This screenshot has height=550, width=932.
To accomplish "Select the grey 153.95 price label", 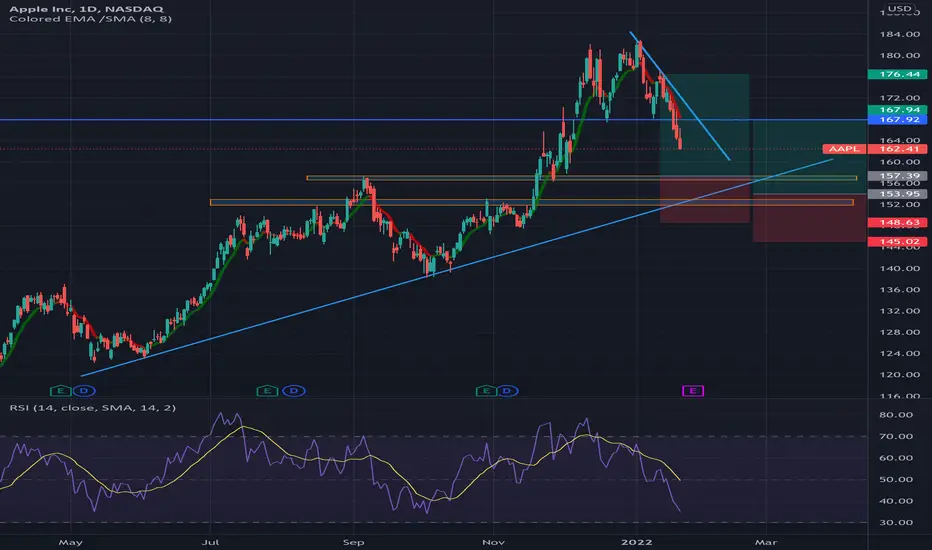I will coord(899,194).
